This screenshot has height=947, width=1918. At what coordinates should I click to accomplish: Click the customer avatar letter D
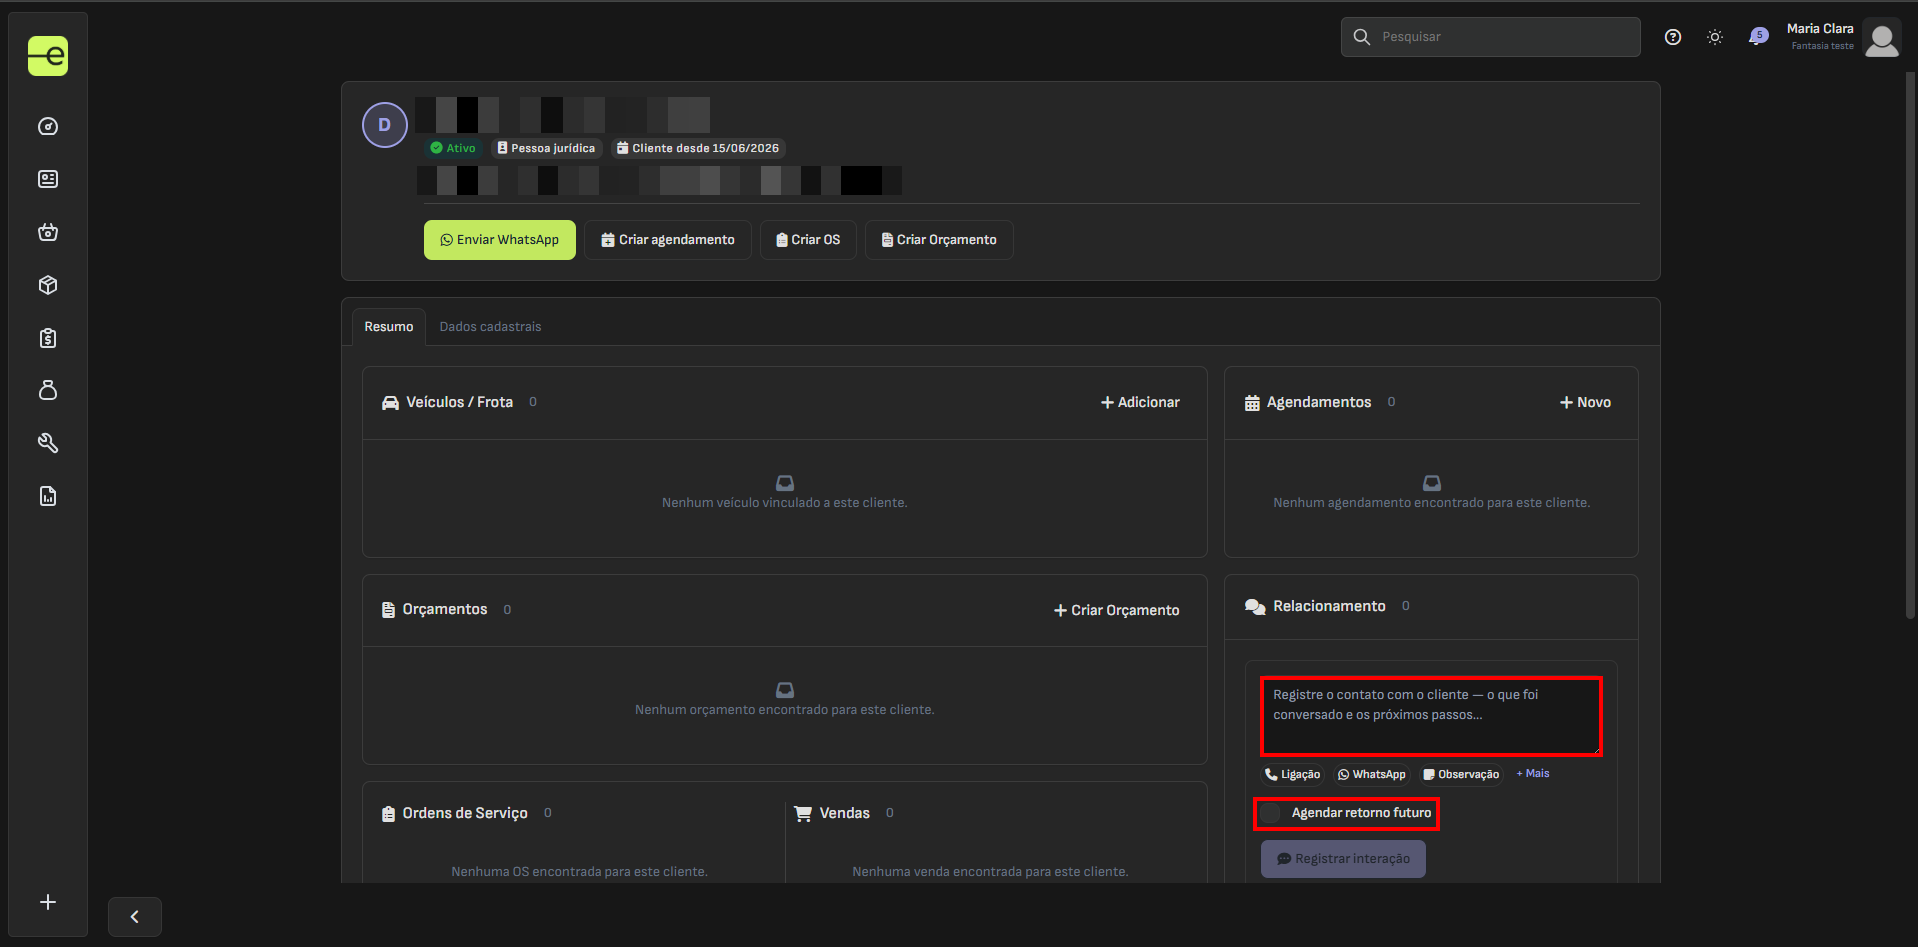(385, 125)
